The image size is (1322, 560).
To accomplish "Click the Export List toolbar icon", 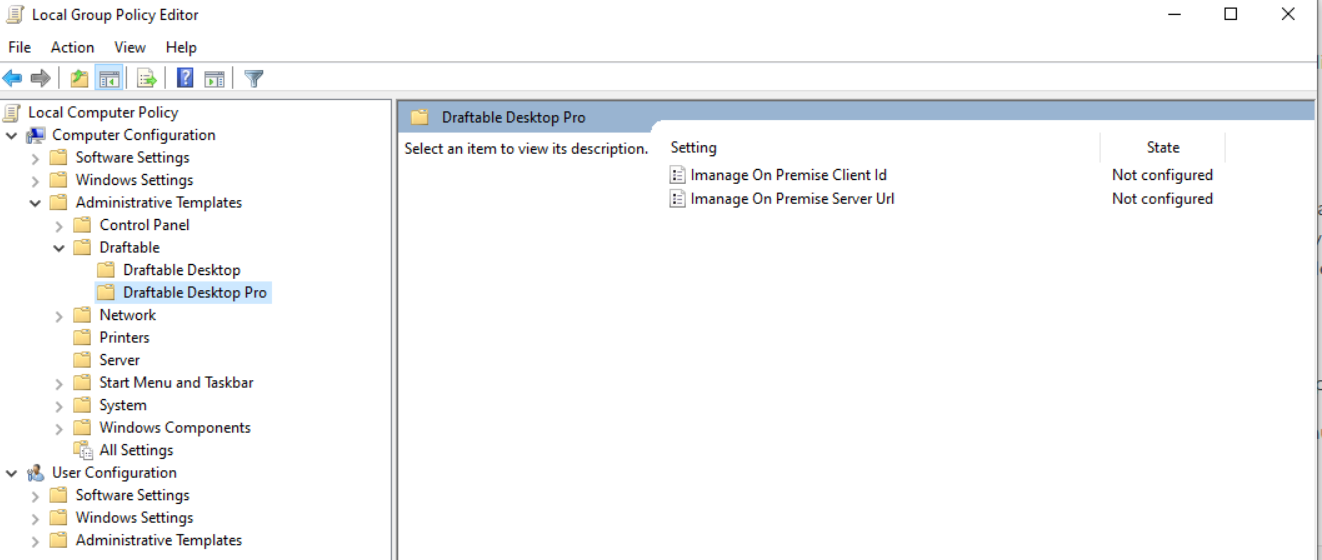I will tap(147, 78).
